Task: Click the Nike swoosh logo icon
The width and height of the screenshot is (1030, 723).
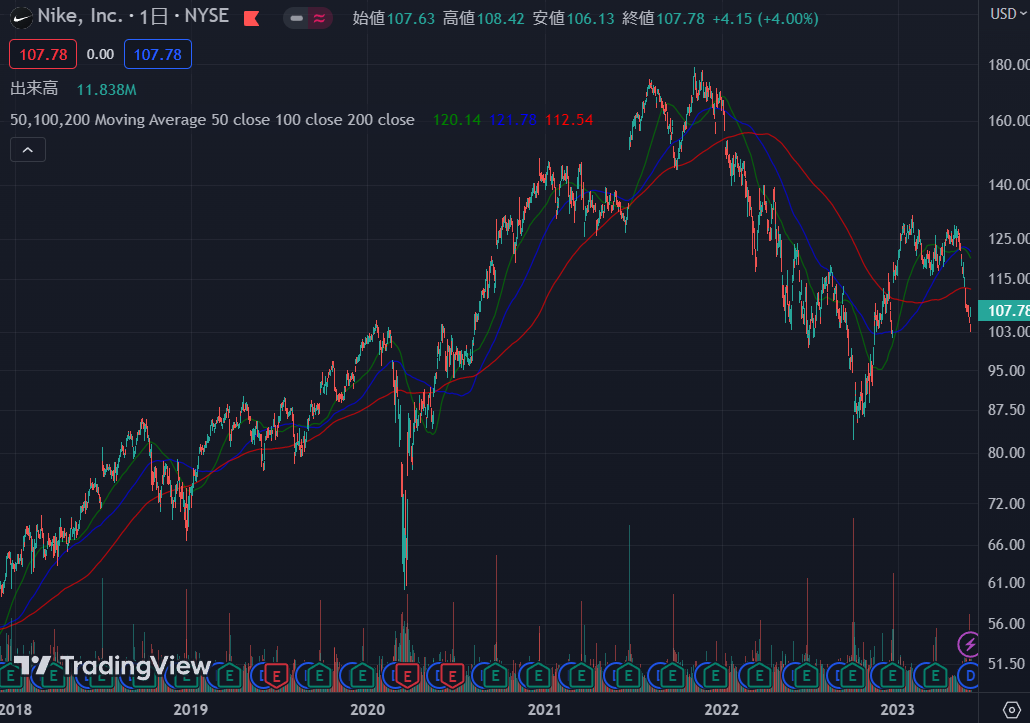Action: coord(22,18)
